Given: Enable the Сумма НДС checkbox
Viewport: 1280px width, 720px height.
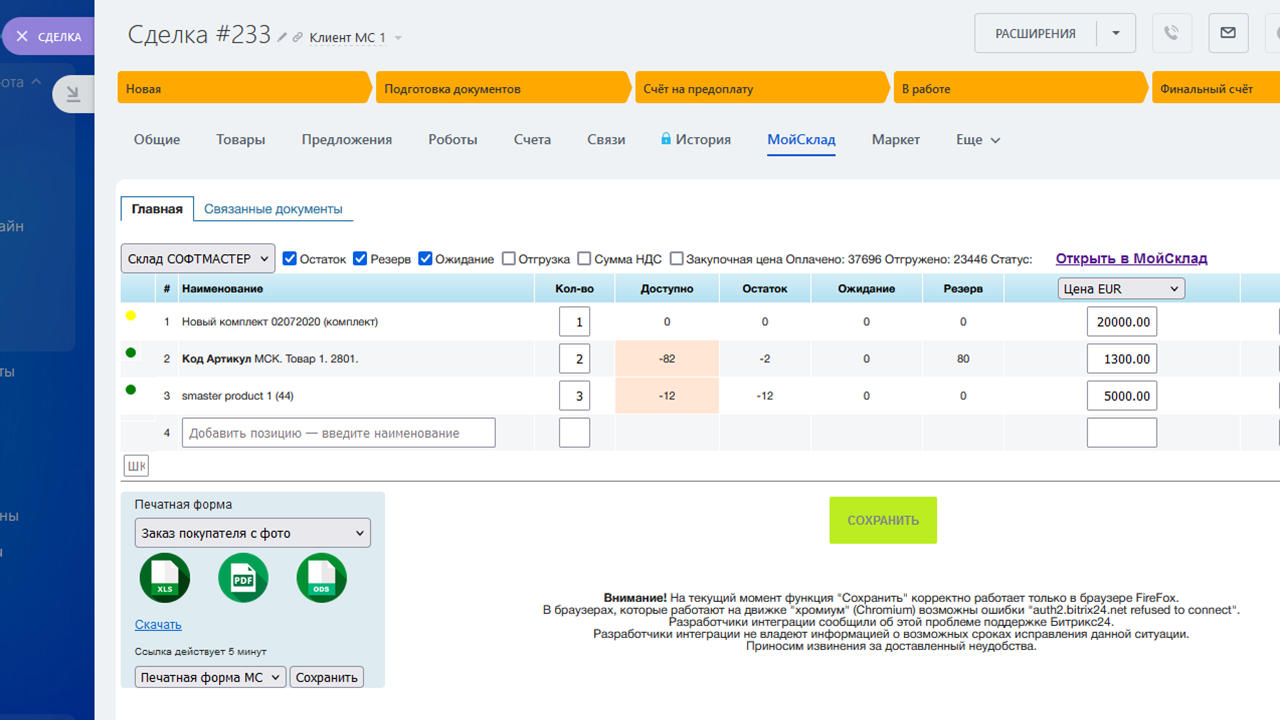Looking at the screenshot, I should (x=585, y=259).
